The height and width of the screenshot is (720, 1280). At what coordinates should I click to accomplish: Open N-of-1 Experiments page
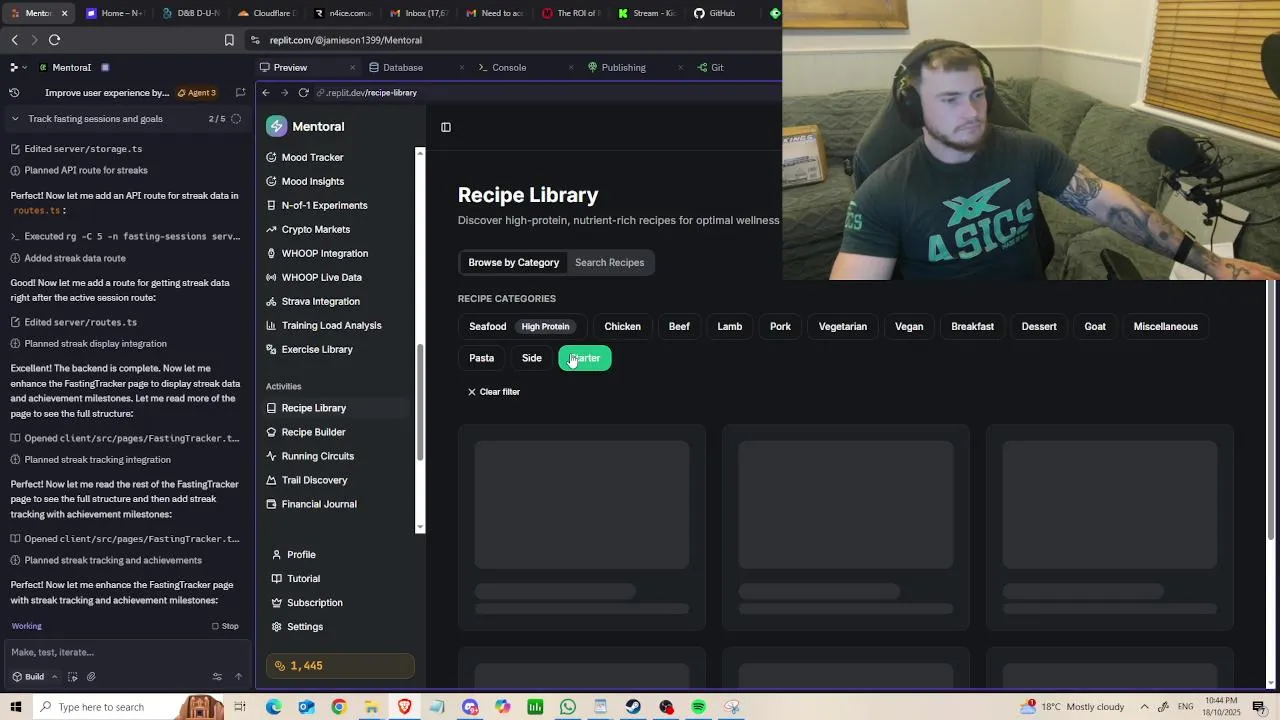click(x=324, y=205)
